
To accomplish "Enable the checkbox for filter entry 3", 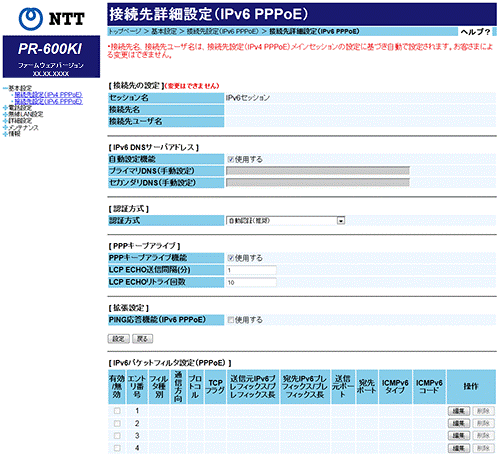I will click(x=117, y=436).
